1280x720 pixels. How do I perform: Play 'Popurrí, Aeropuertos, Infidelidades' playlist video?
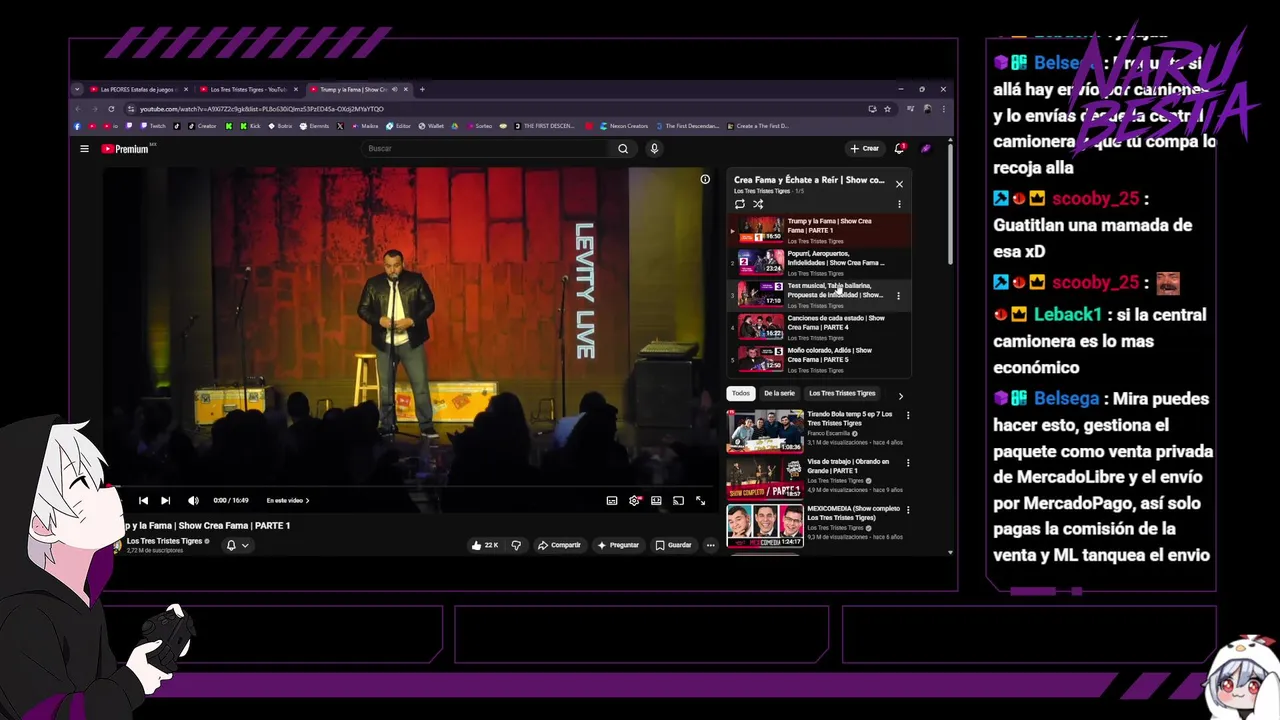818,263
